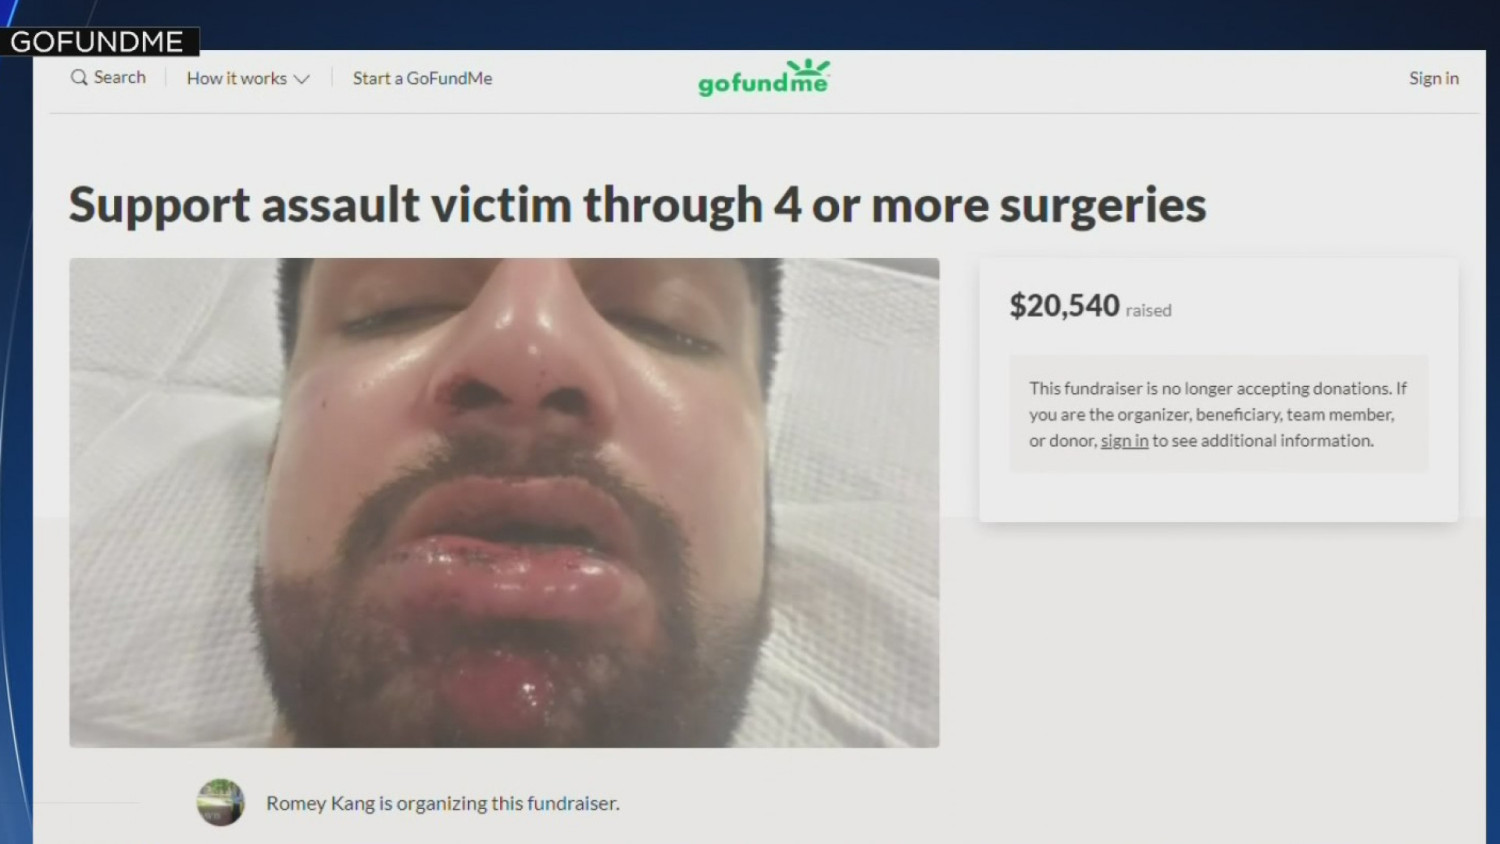
Task: Click the fundraiser title heading
Action: [637, 205]
